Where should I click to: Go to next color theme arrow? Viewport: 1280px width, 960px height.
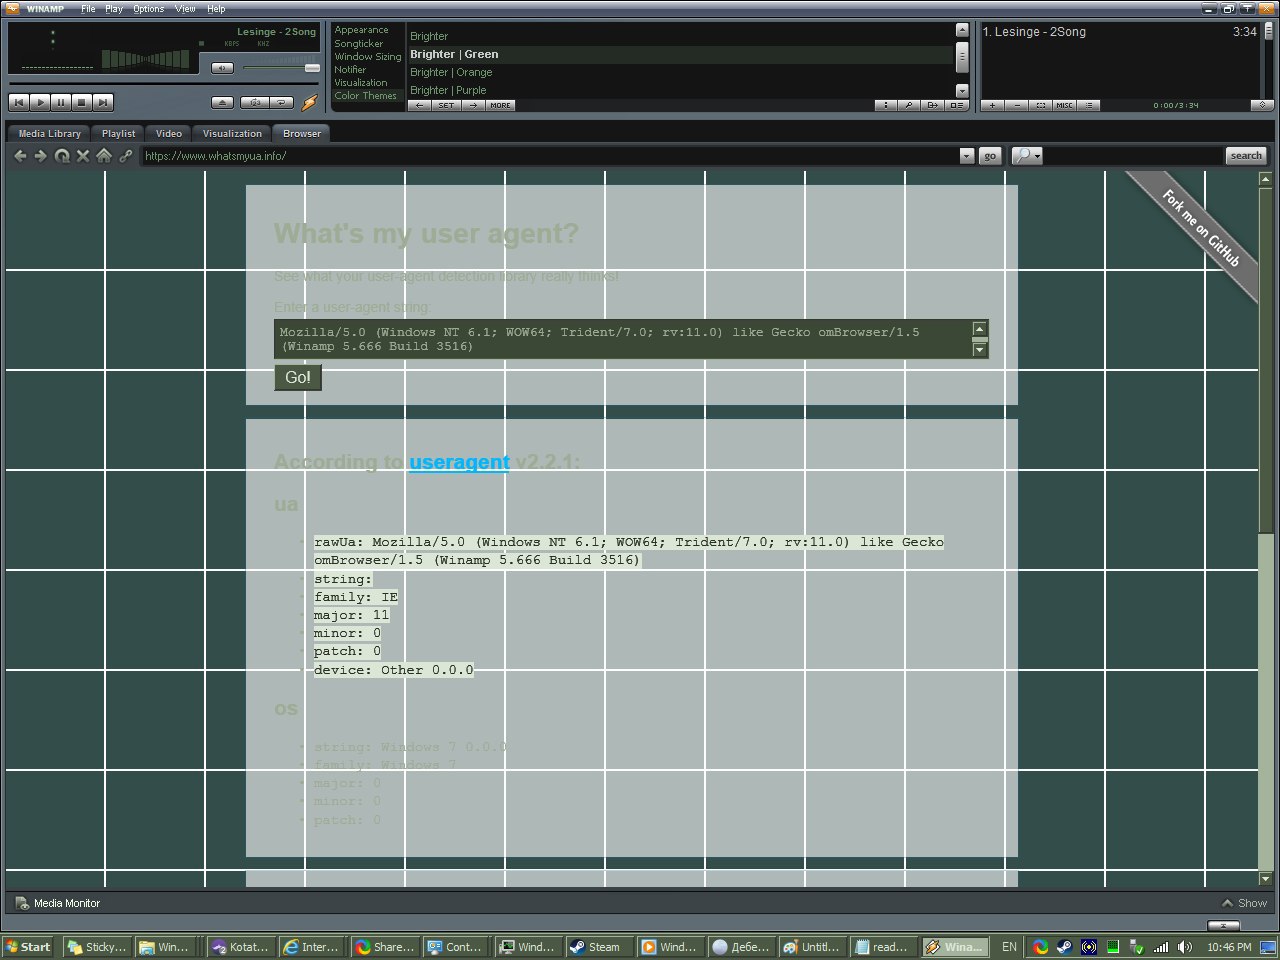(x=472, y=105)
